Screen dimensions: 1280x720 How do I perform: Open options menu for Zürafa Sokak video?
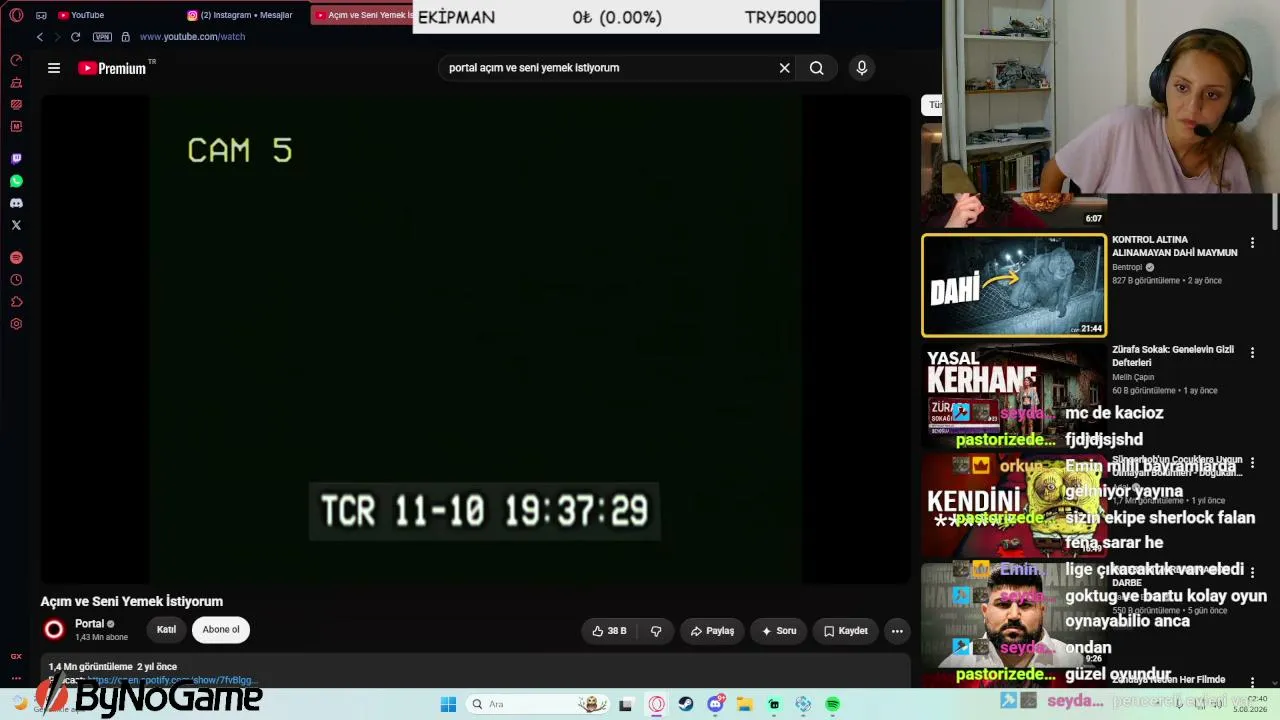[1252, 353]
